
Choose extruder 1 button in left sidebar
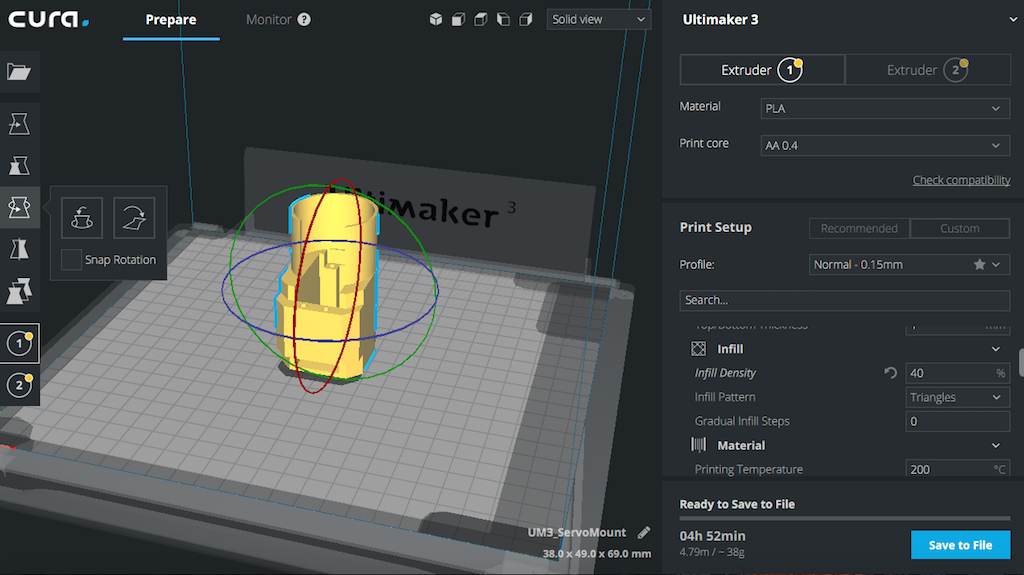pyautogui.click(x=19, y=343)
